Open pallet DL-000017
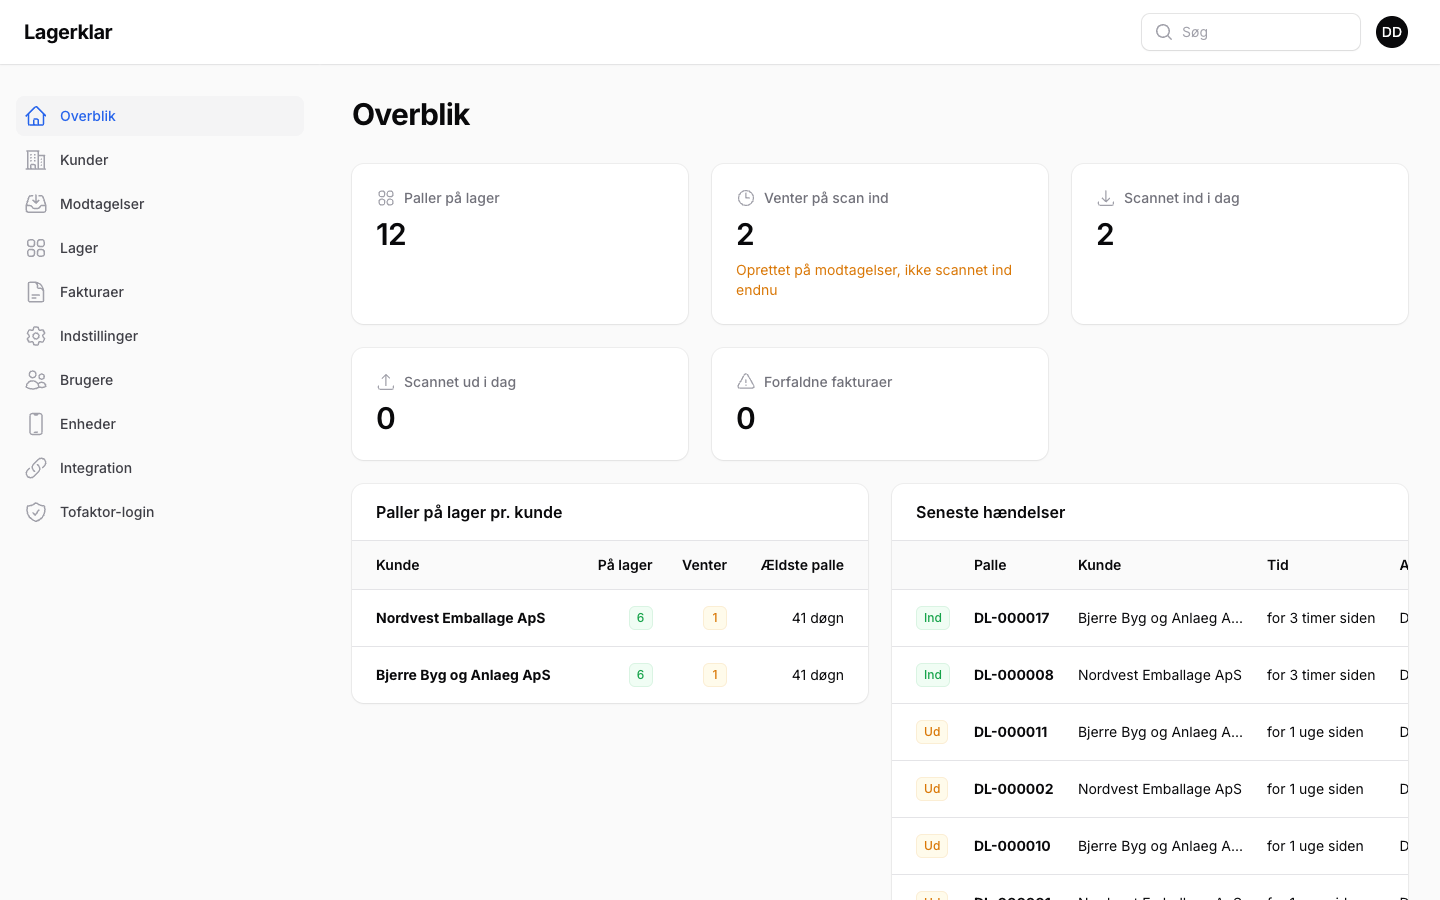The height and width of the screenshot is (900, 1440). 1012,618
